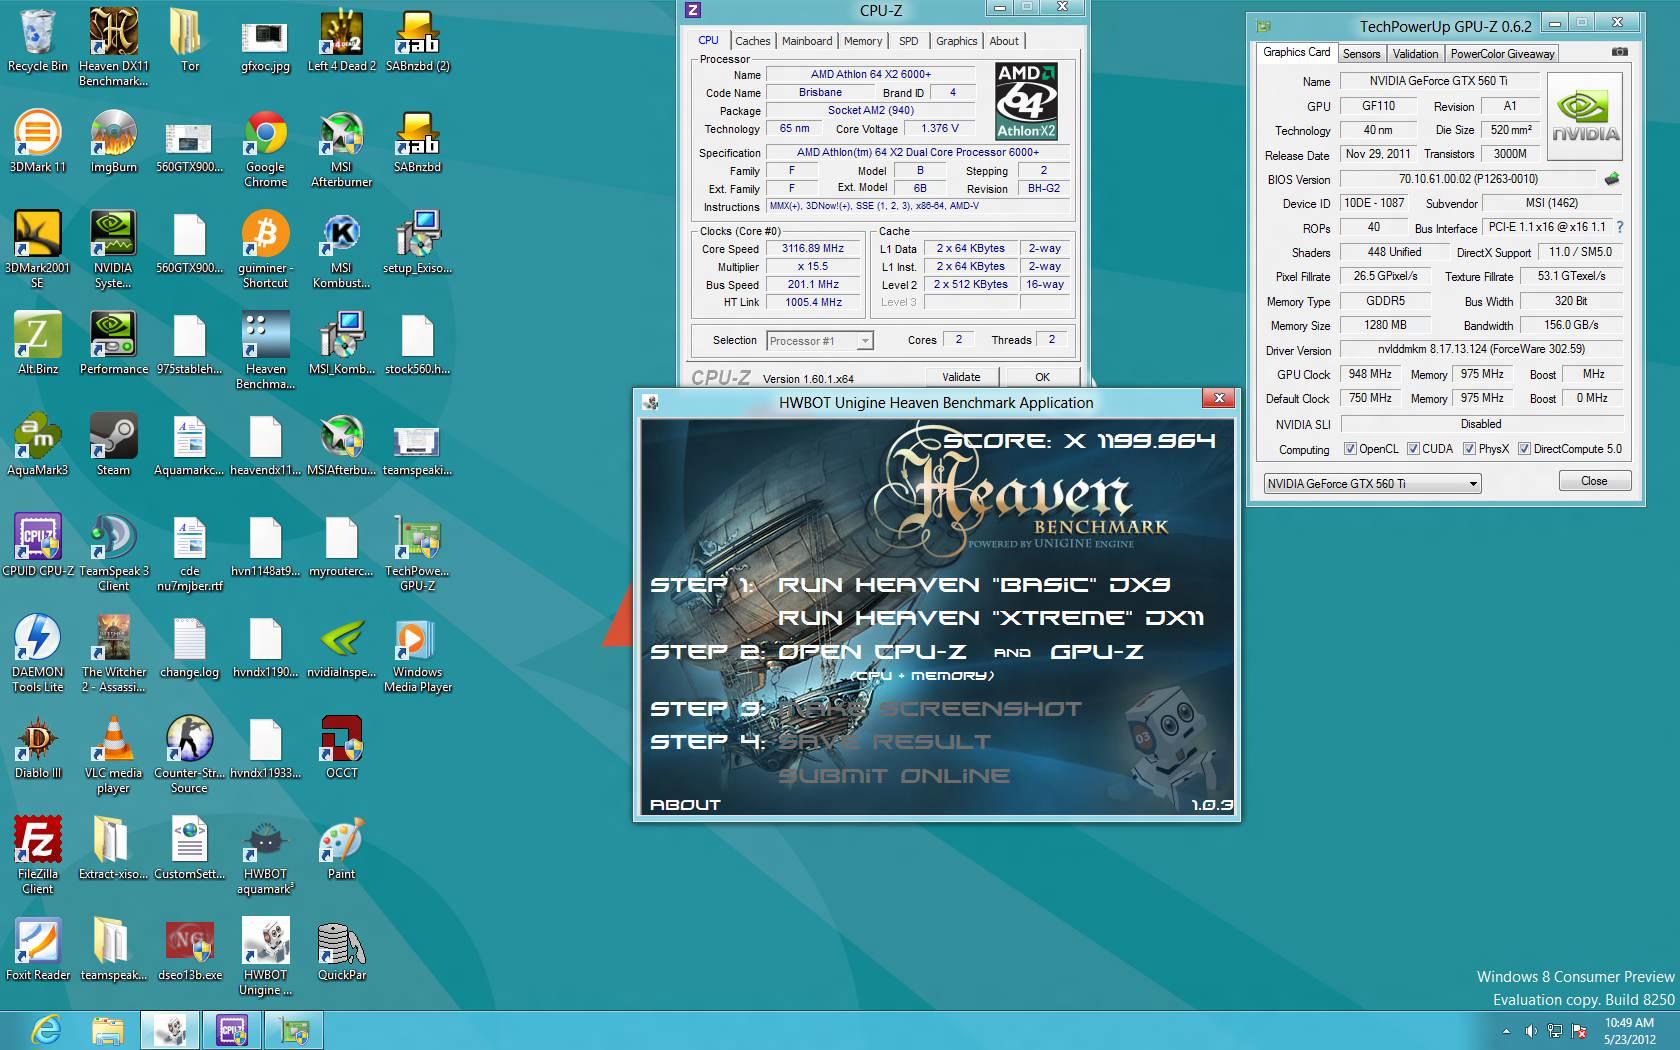Click the HWBOT Heaven taskbar button
The width and height of the screenshot is (1680, 1050).
click(170, 1030)
